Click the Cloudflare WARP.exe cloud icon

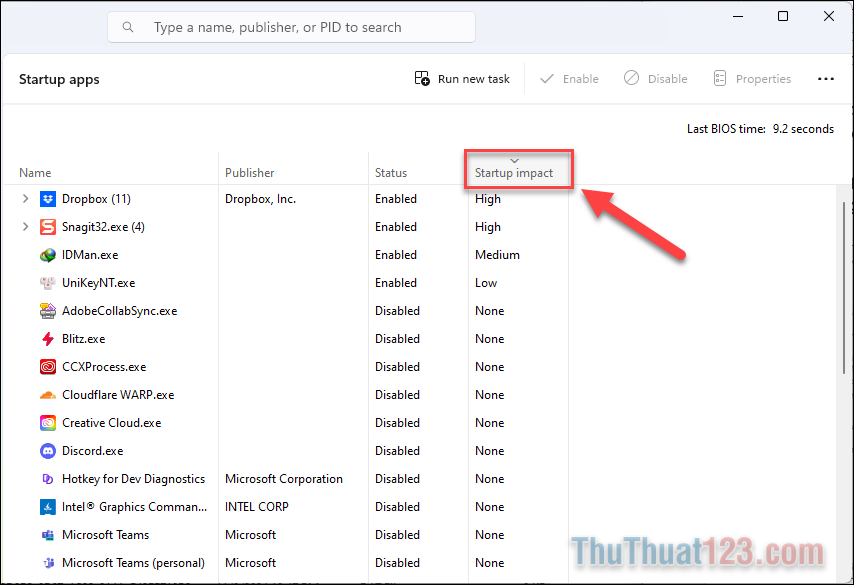tap(48, 395)
